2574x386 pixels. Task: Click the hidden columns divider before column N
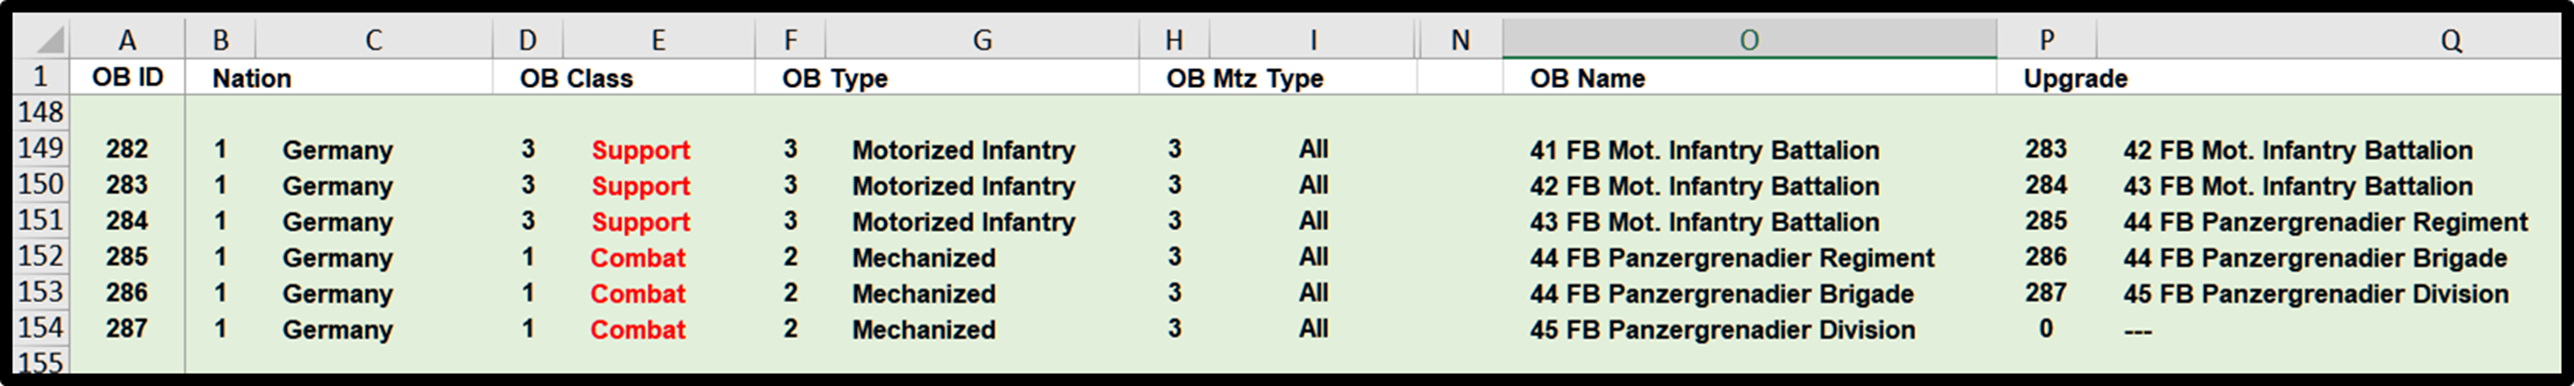point(1419,39)
